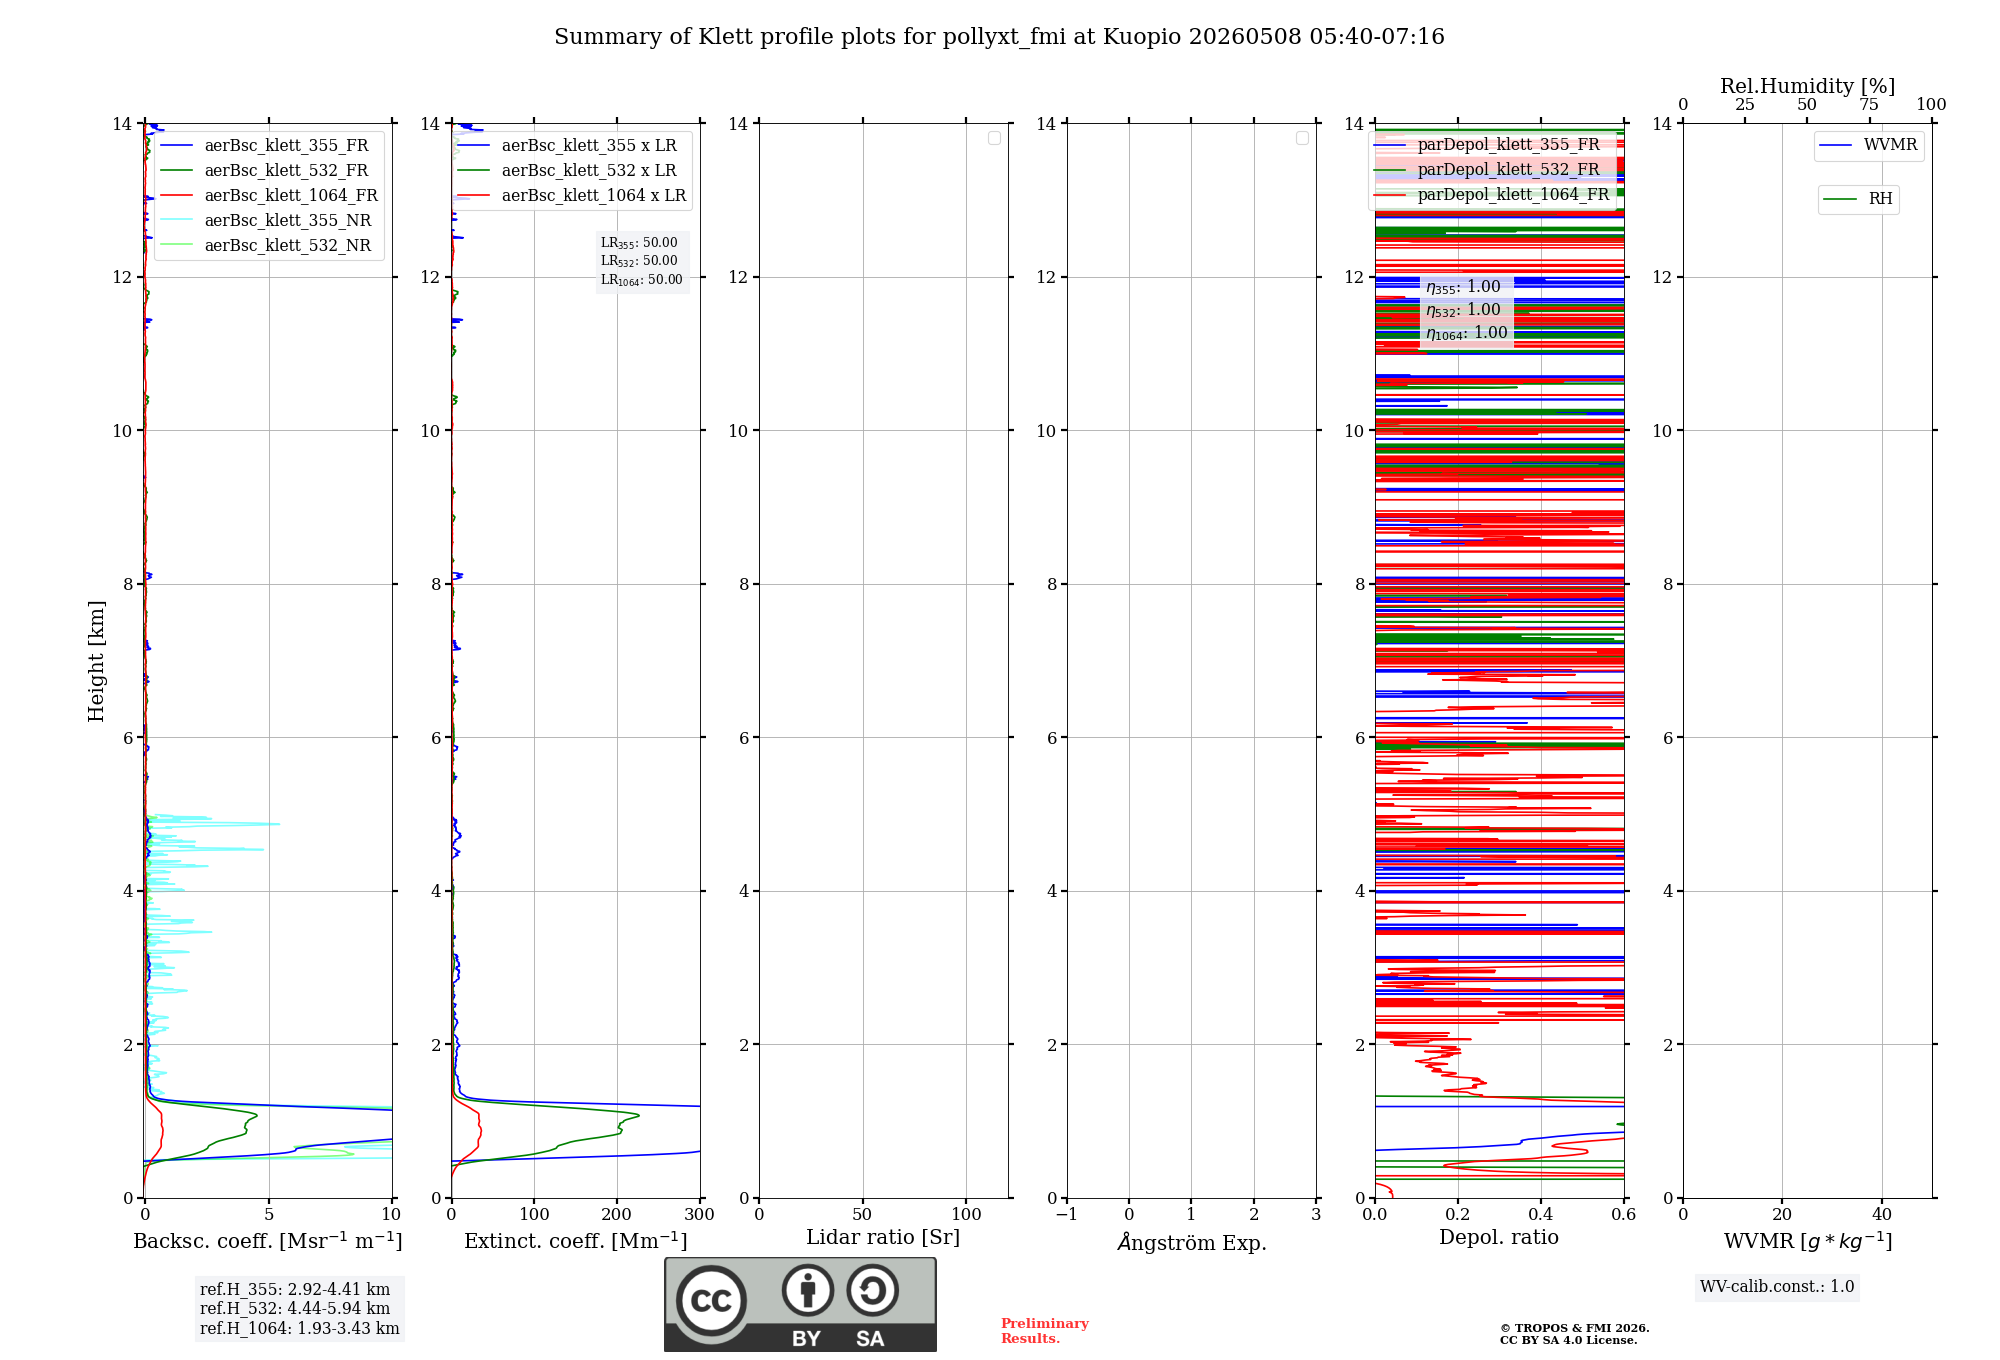This screenshot has width=2000, height=1360.
Task: Click the Depol. ratio axis label
Action: click(1499, 1238)
